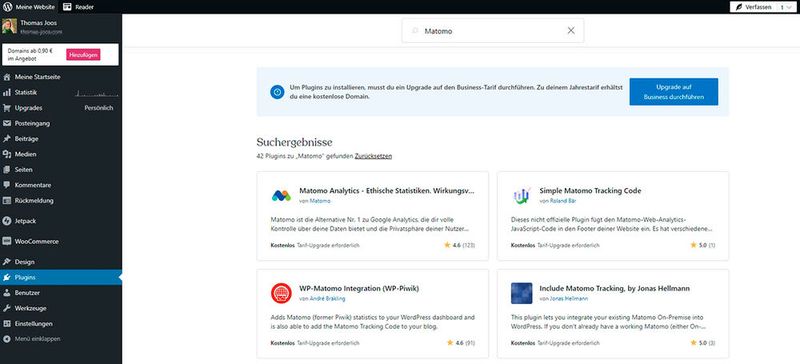Open Include Matomo Tracking, by Jonas Hellmann title
Screen dimensions: 800x364
point(615,288)
